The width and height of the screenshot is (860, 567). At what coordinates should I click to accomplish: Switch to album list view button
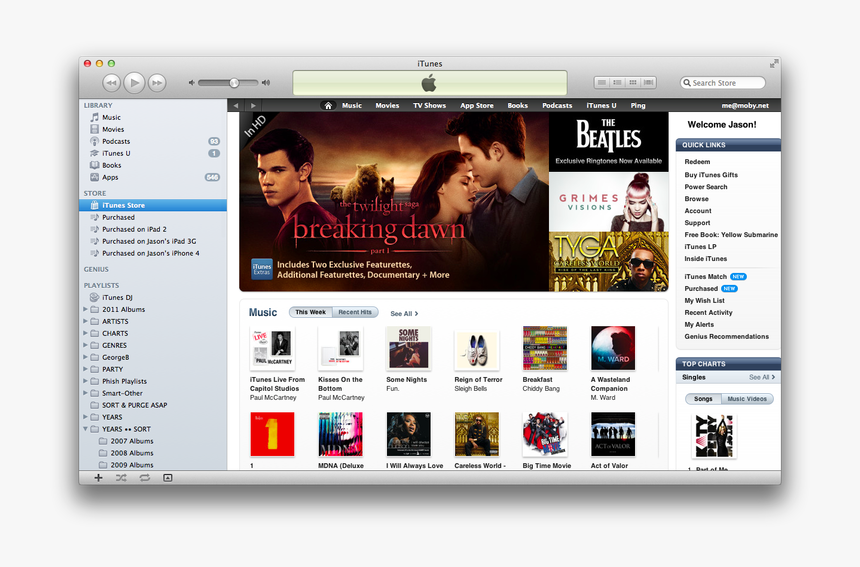click(x=617, y=82)
